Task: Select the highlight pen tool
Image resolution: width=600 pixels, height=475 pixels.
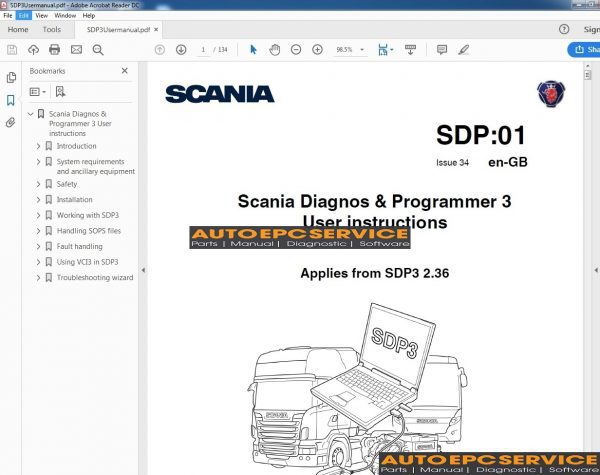Action: 463,50
